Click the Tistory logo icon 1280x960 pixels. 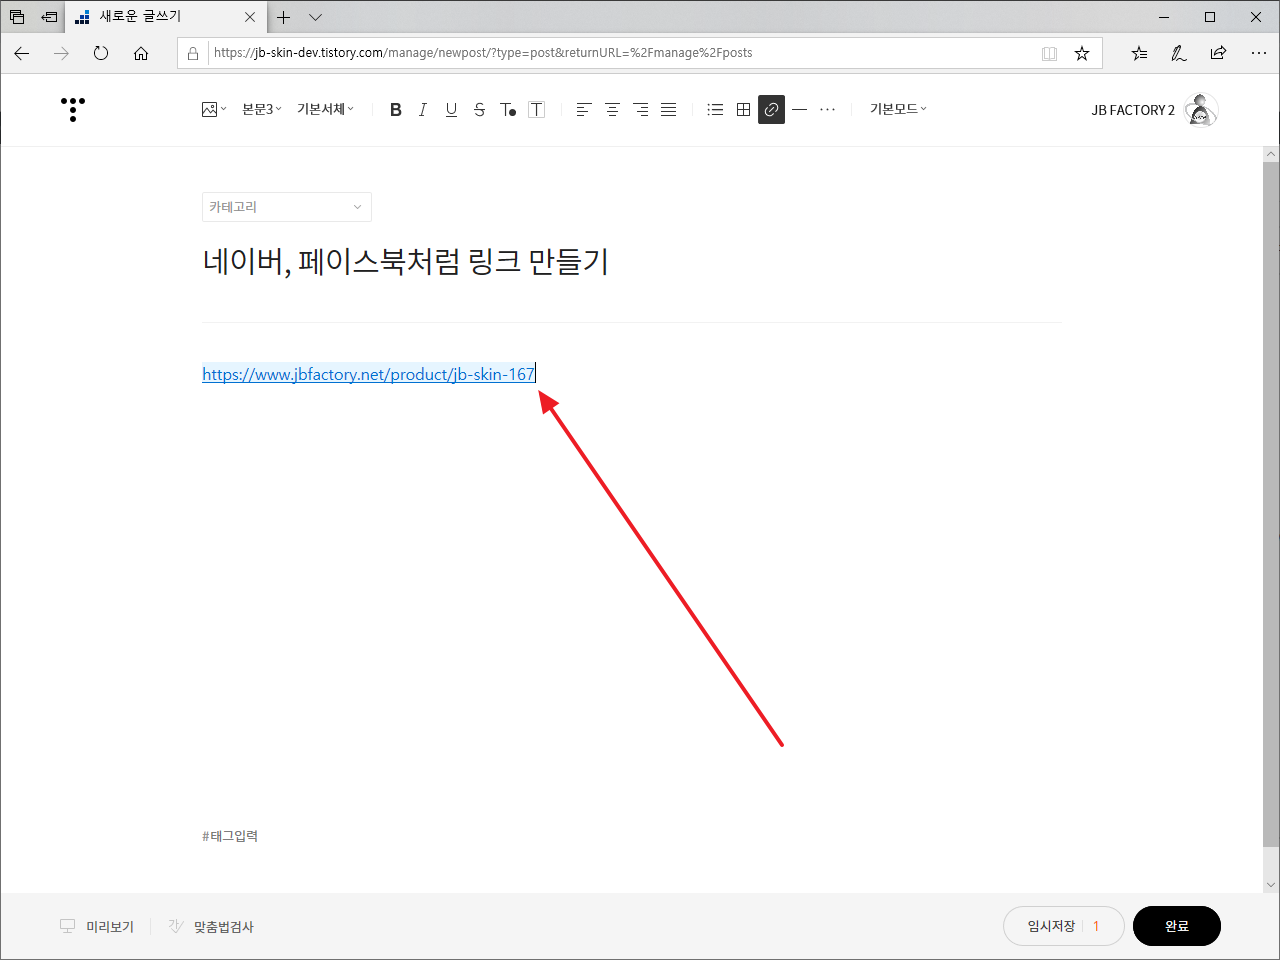pos(73,109)
